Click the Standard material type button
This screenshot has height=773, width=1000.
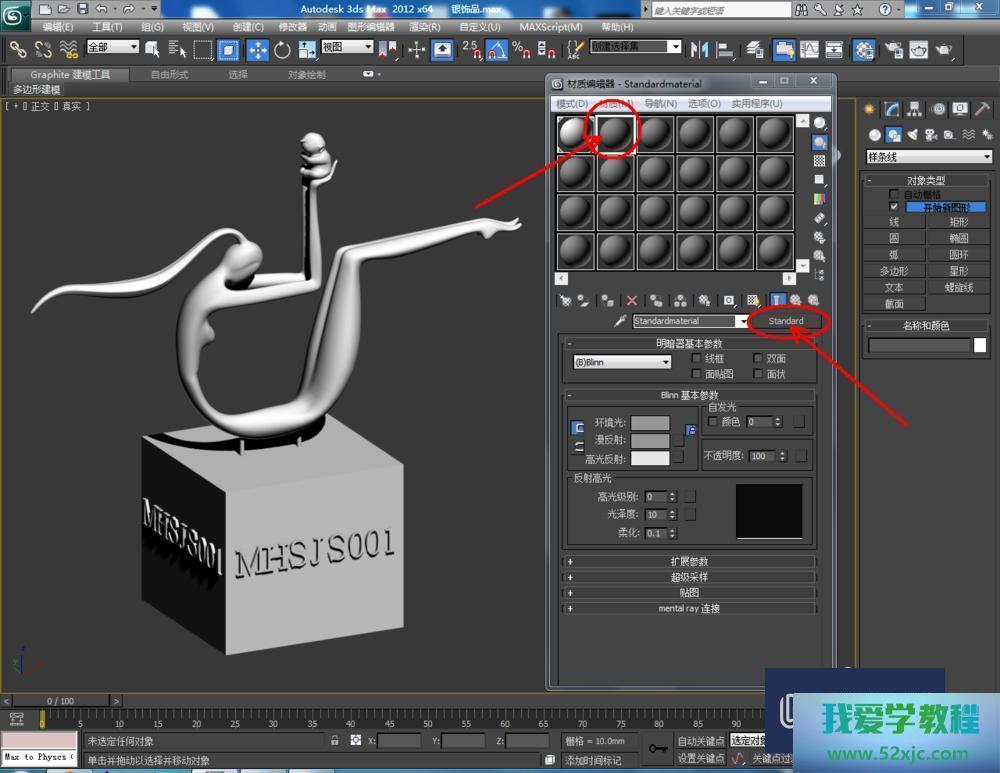pyautogui.click(x=786, y=321)
